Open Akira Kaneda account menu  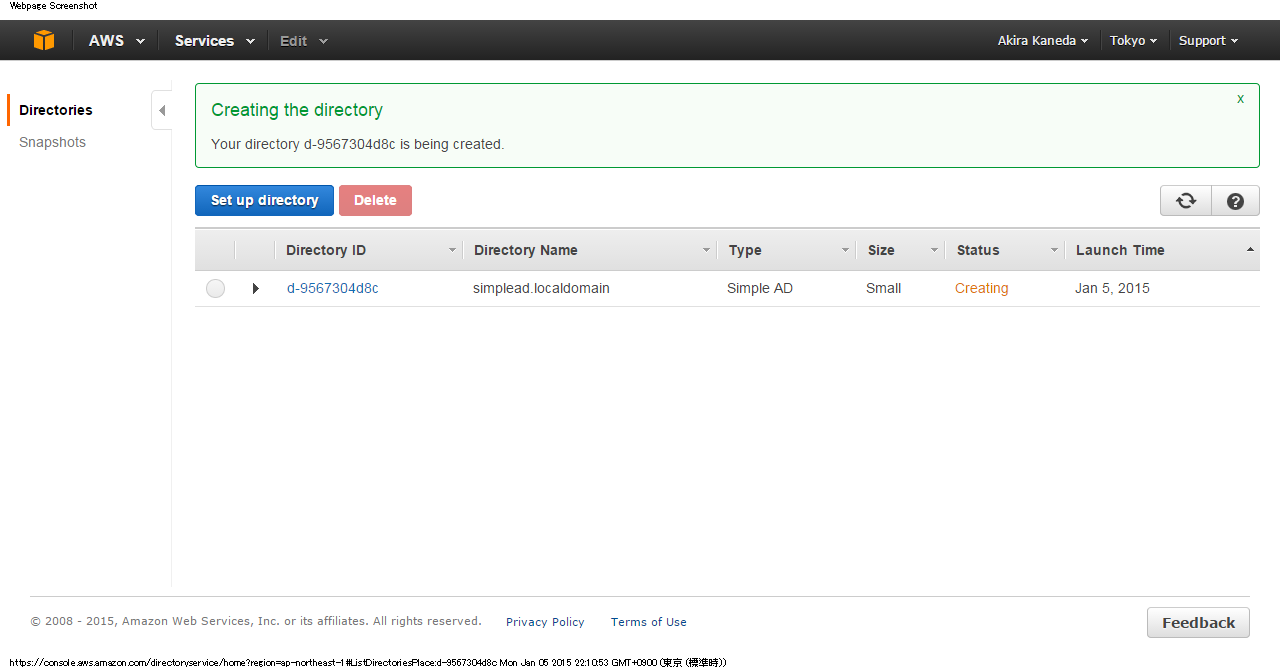(x=1042, y=41)
